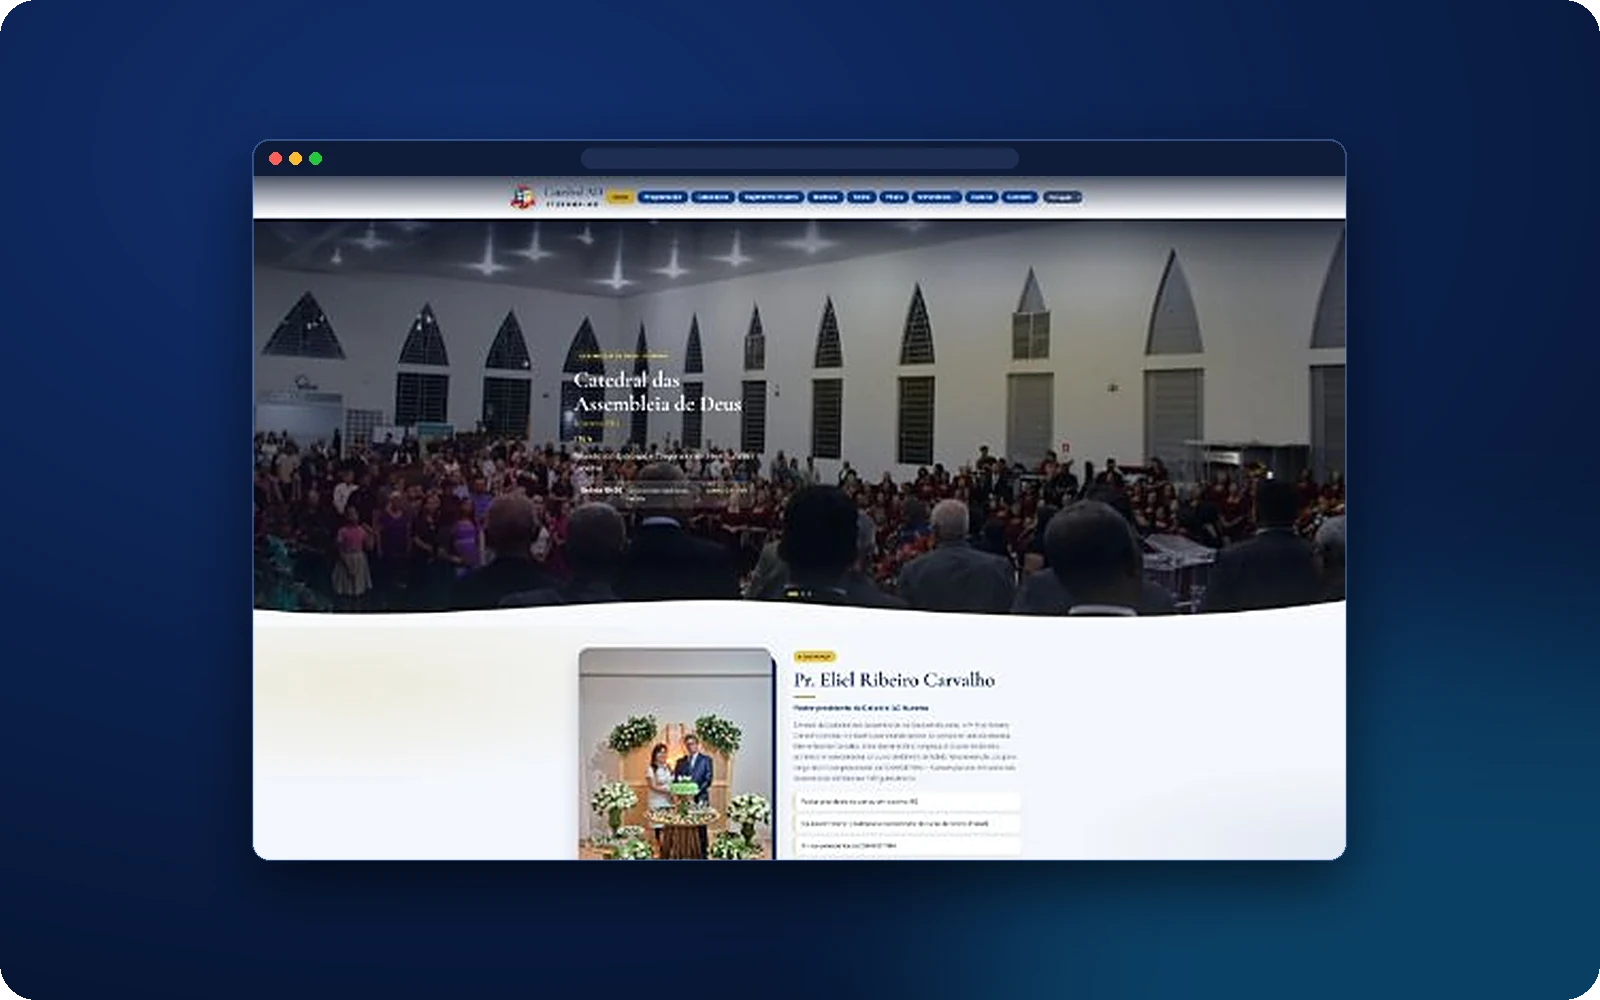
Task: Click the browser address bar
Action: (x=800, y=158)
